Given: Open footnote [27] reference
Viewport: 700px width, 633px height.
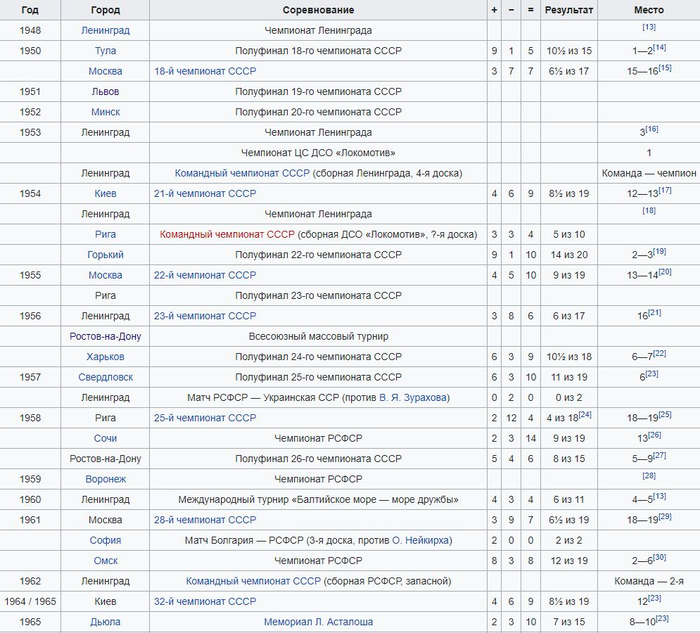Looking at the screenshot, I should [x=659, y=456].
